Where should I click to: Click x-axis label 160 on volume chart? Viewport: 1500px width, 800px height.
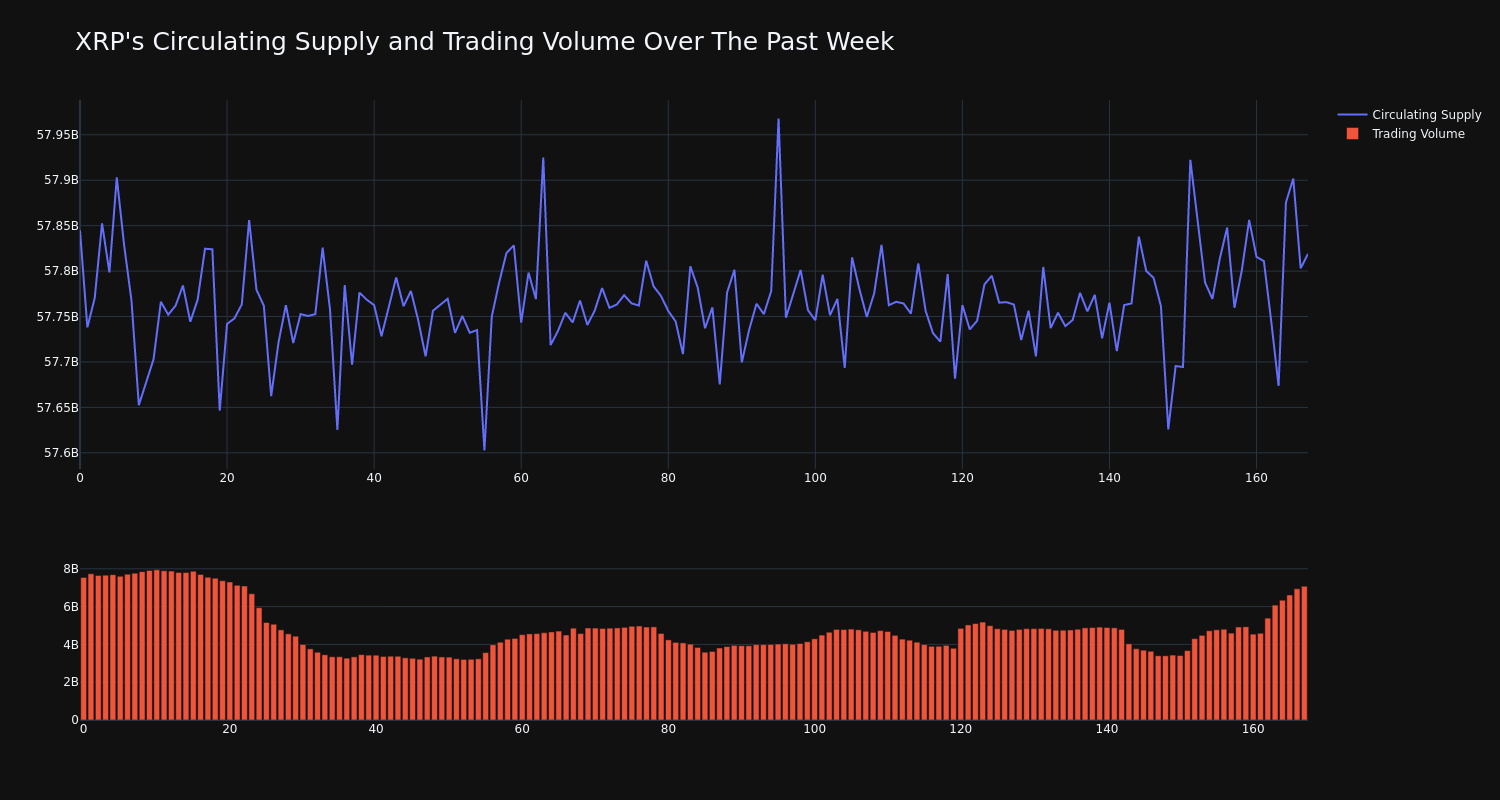tap(1253, 729)
